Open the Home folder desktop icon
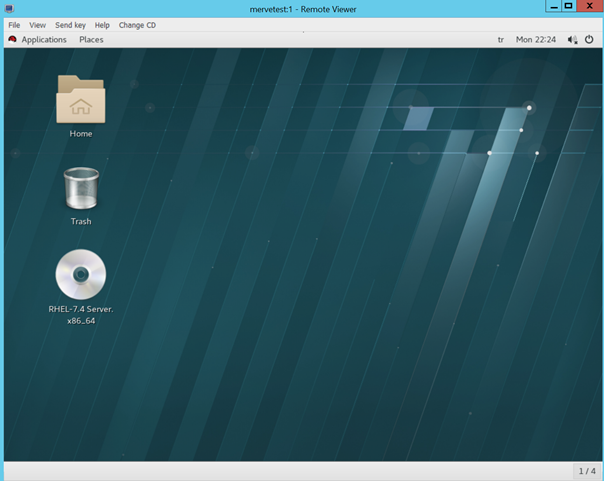 tap(81, 99)
